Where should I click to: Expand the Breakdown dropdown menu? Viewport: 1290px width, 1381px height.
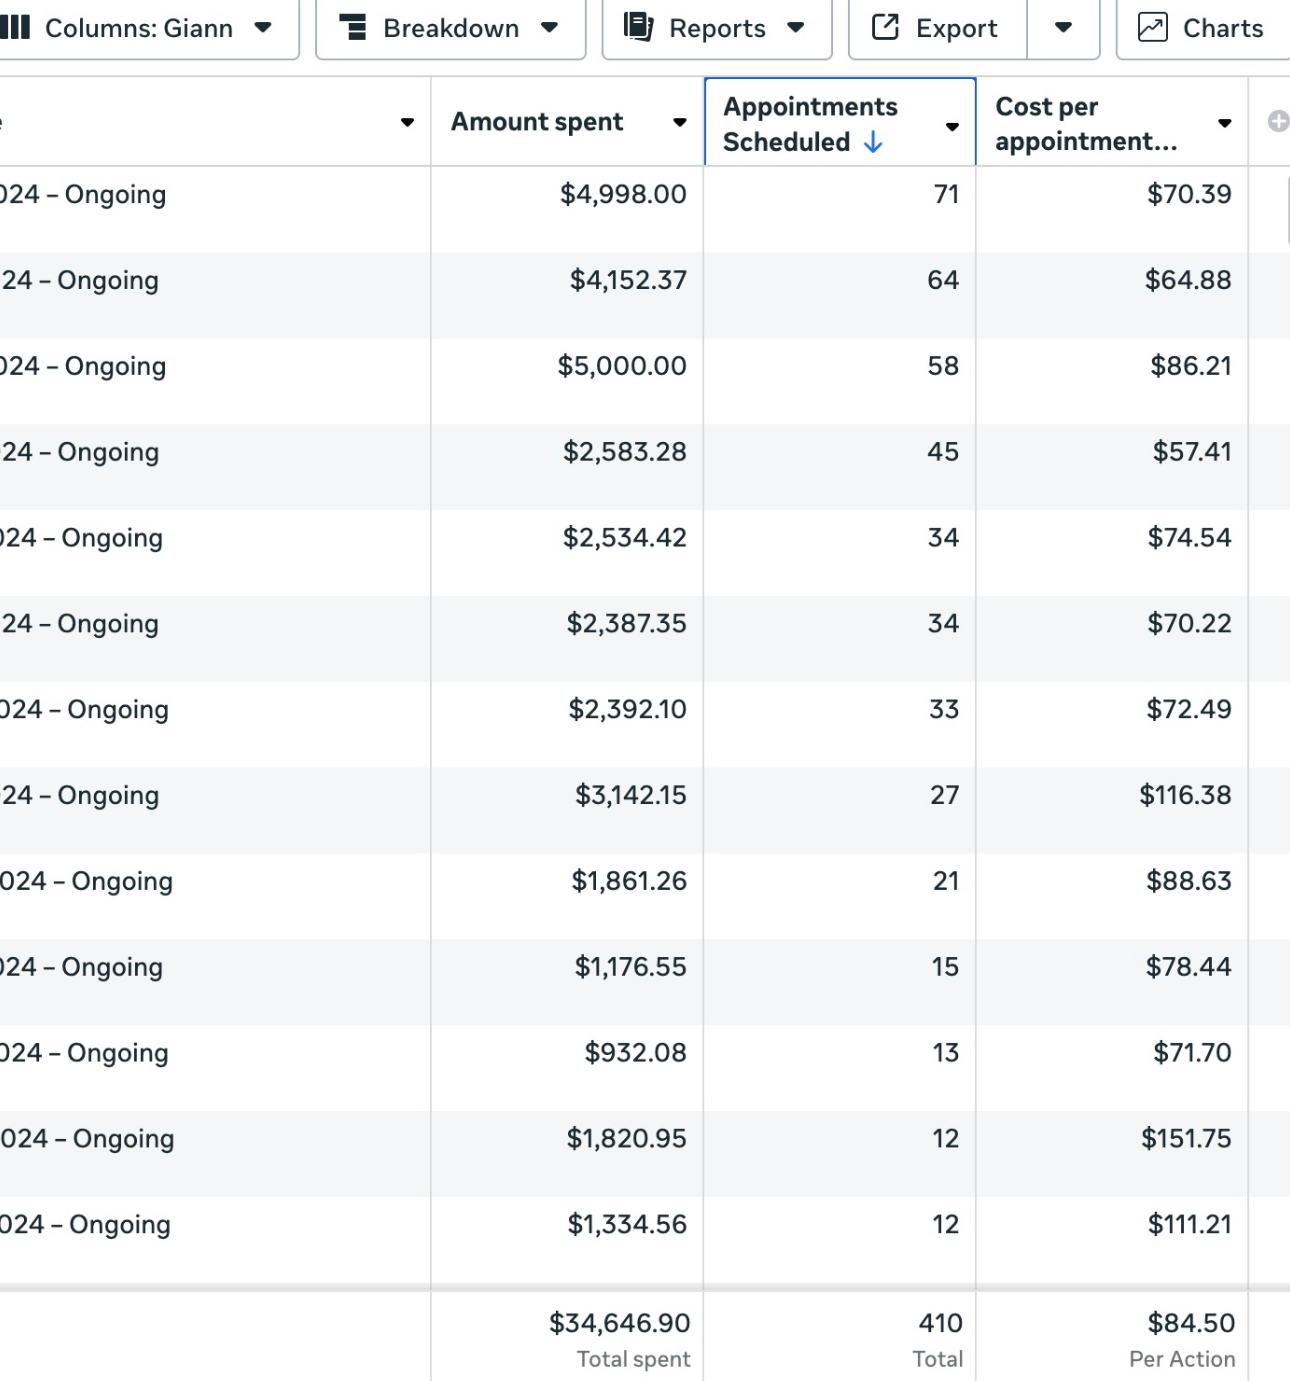(549, 28)
